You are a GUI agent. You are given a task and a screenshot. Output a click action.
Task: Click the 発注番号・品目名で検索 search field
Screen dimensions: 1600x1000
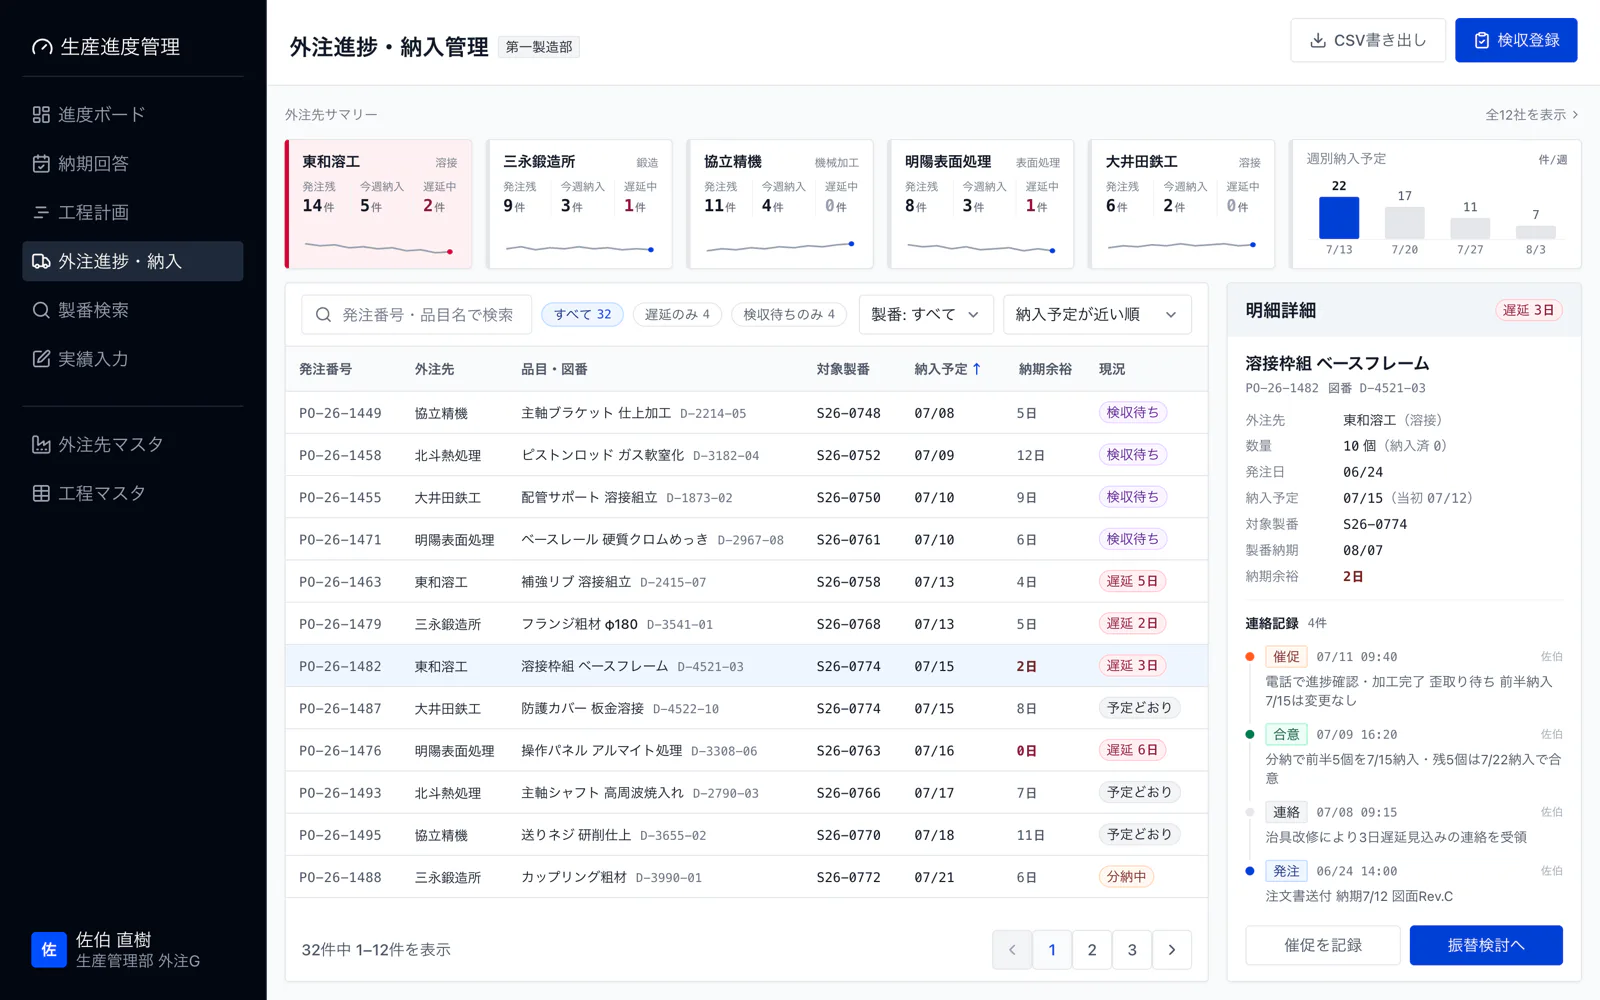pos(417,315)
